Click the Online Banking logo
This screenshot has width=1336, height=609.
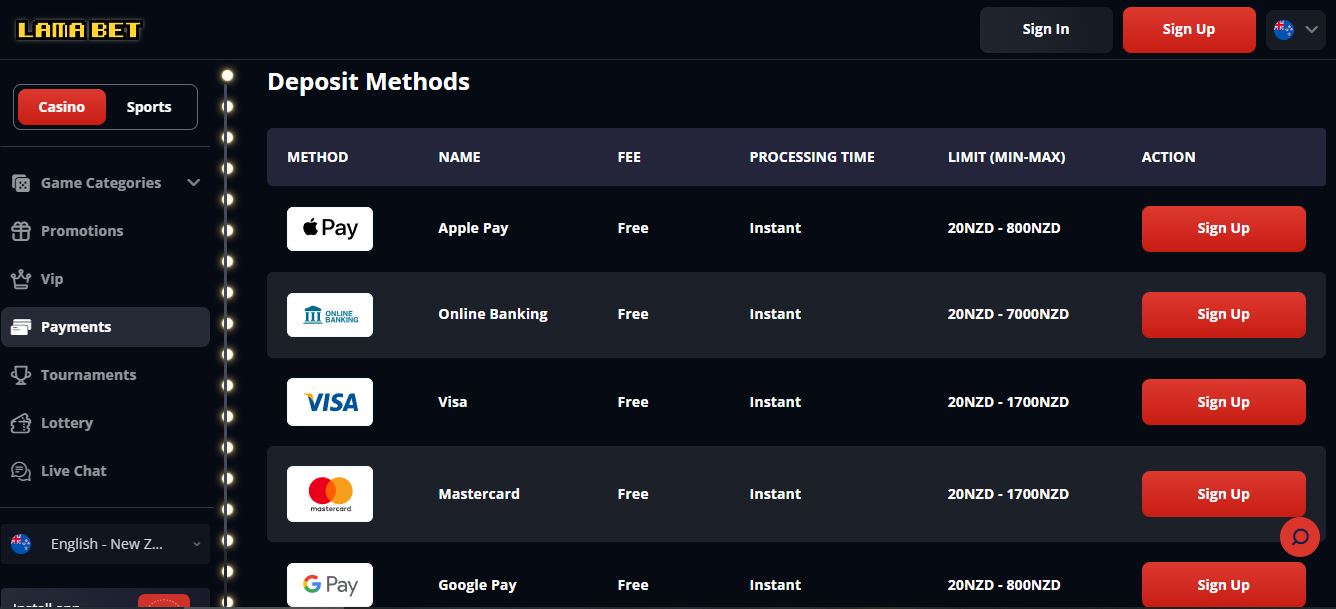click(330, 314)
